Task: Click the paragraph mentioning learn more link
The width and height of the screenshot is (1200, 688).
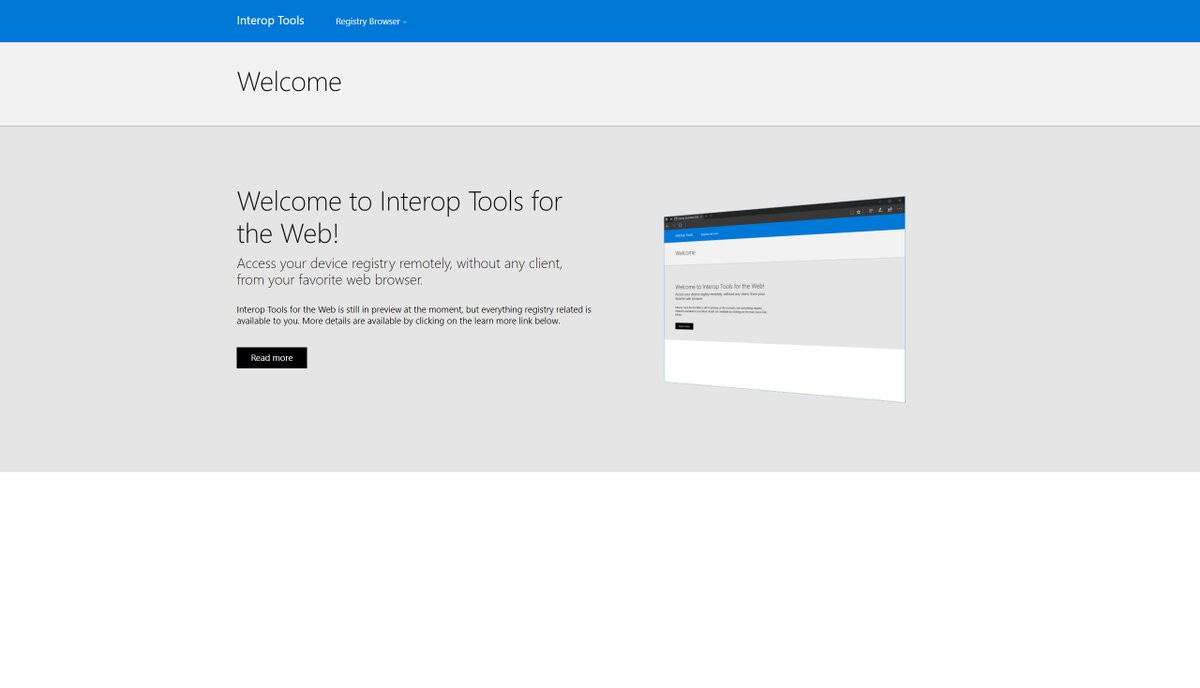Action: coord(414,315)
